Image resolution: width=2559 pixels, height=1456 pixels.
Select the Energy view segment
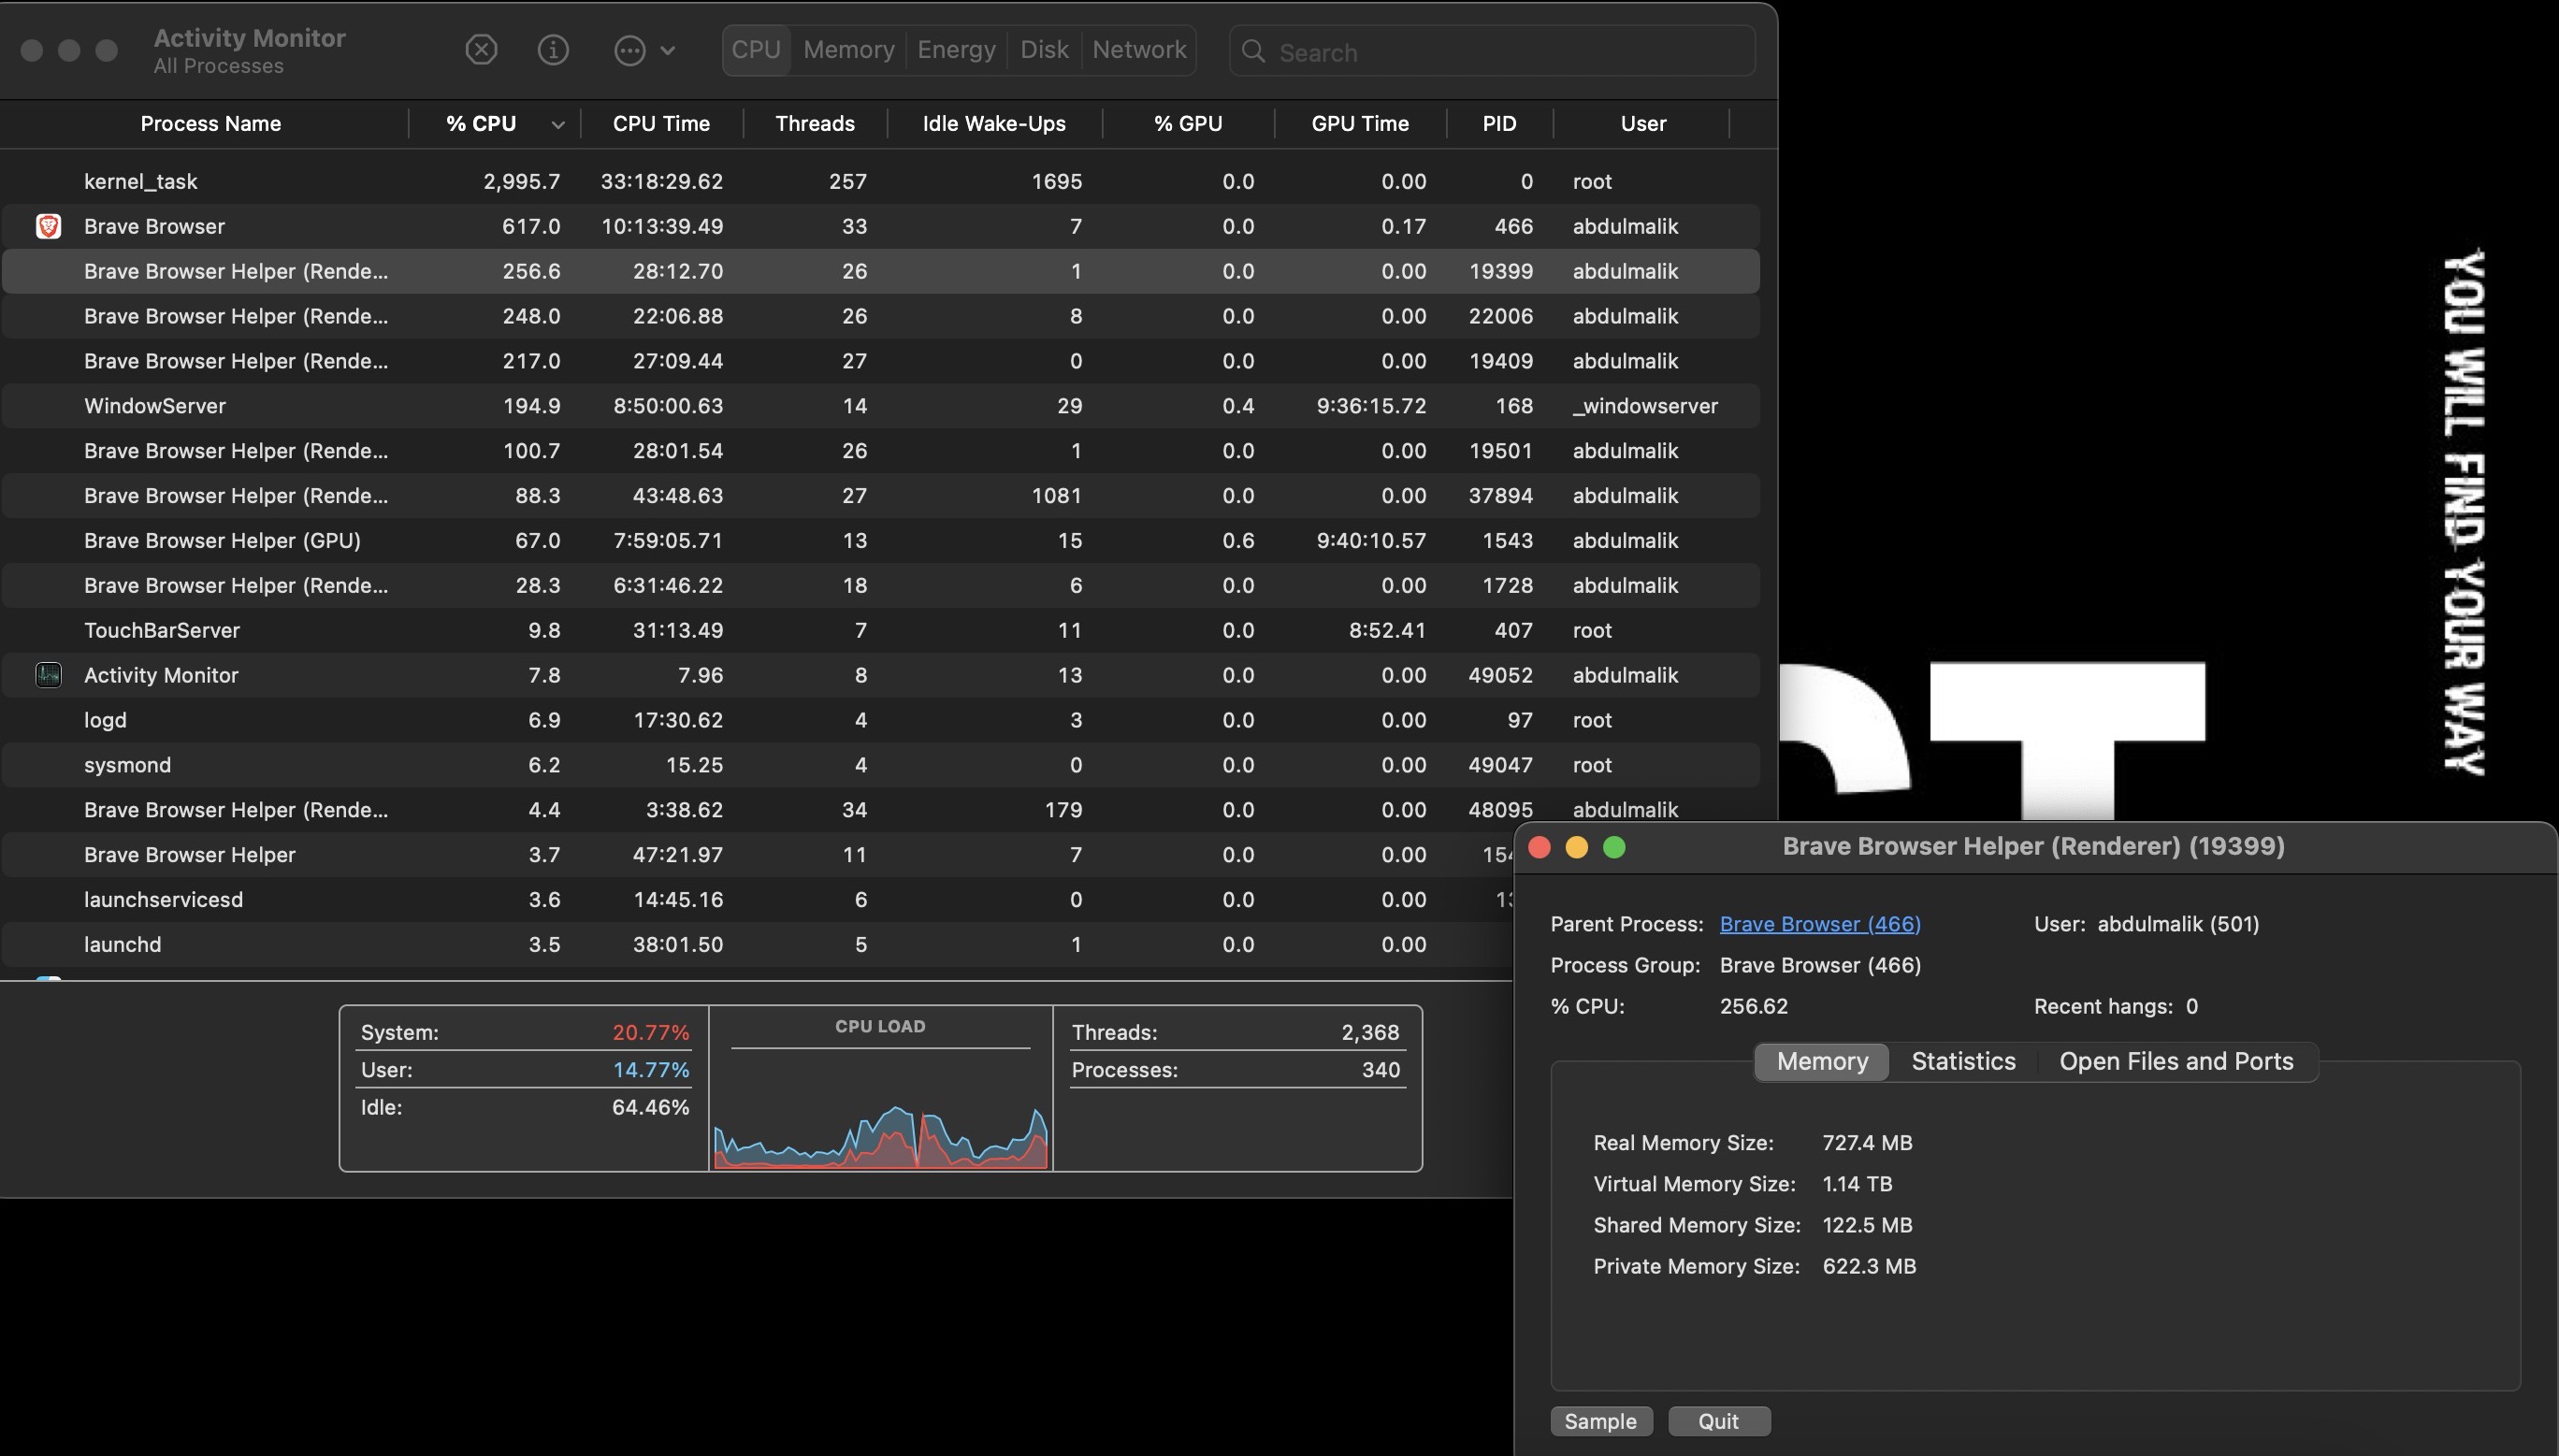(x=955, y=49)
